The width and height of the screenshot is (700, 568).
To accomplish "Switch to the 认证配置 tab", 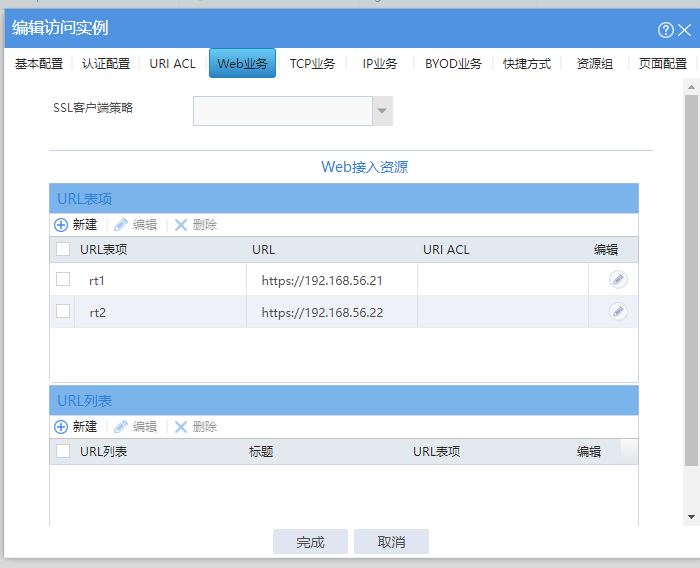I will click(106, 63).
